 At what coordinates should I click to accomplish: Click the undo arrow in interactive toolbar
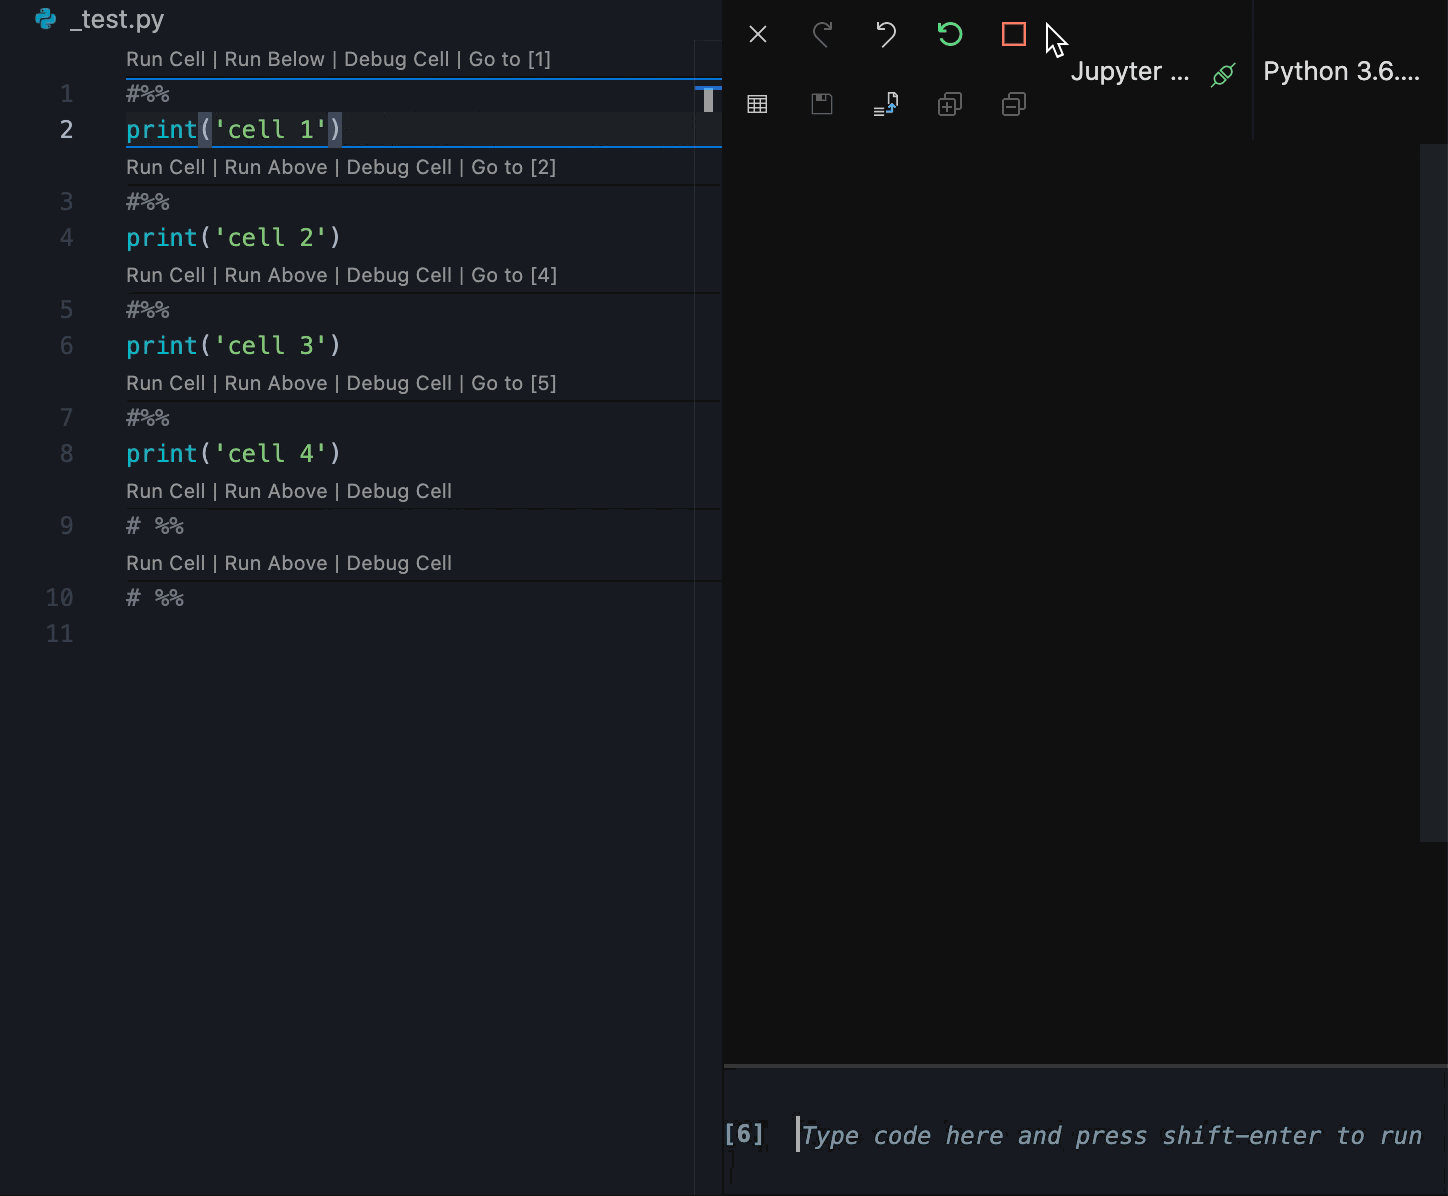(x=886, y=35)
